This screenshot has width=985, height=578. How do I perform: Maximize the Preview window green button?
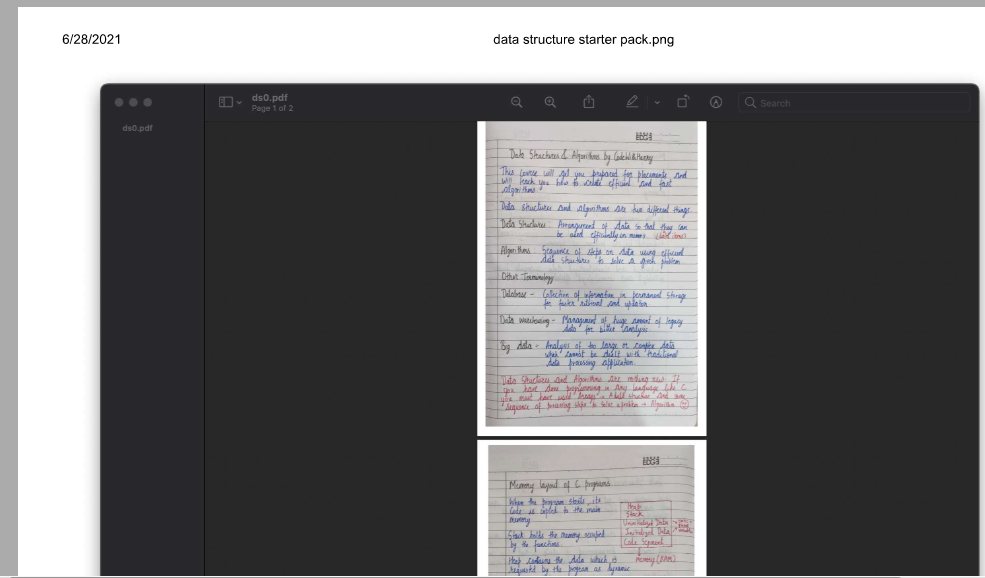148,102
